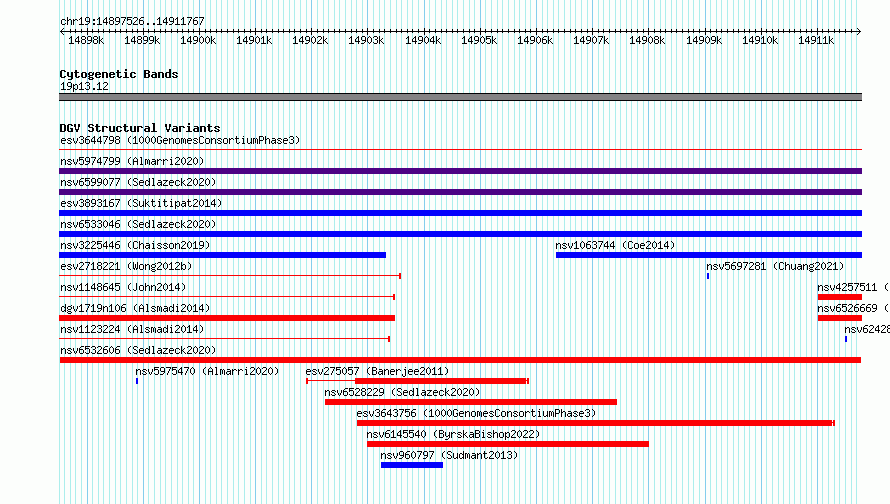Click the blue bar under nsv1063744 (Coe2014)

(709, 255)
